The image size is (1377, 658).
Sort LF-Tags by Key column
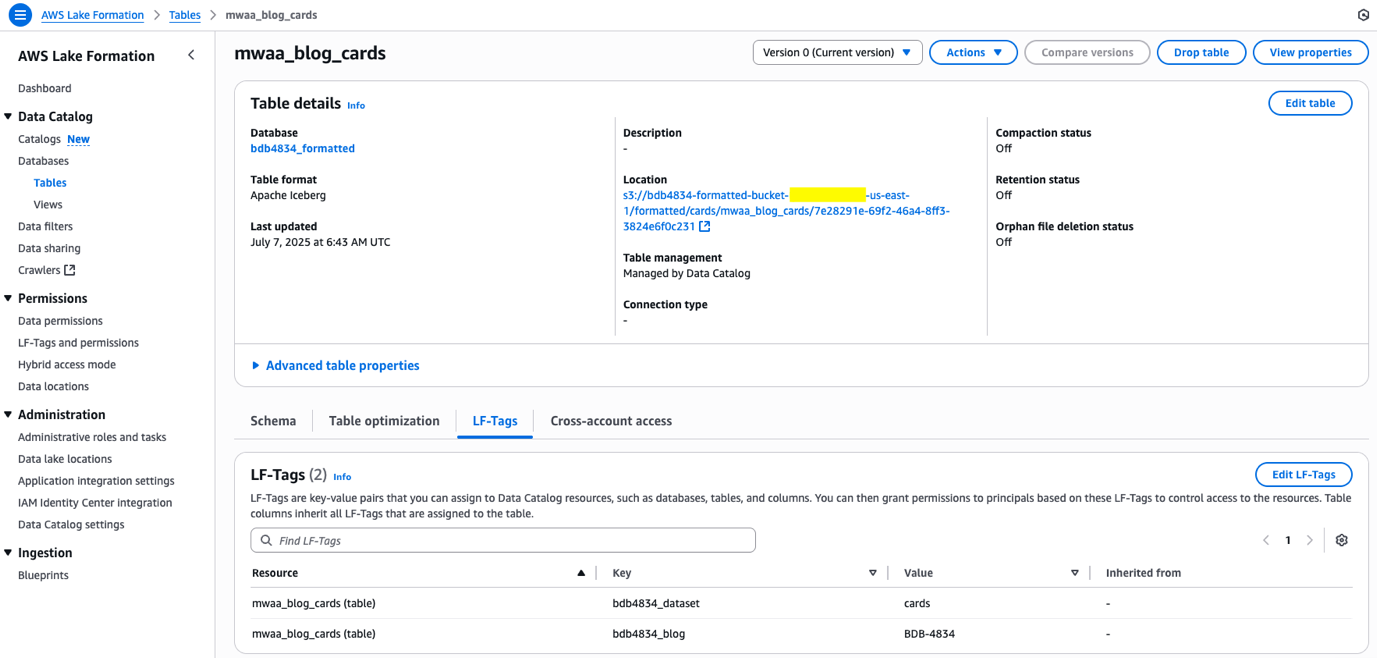point(872,573)
